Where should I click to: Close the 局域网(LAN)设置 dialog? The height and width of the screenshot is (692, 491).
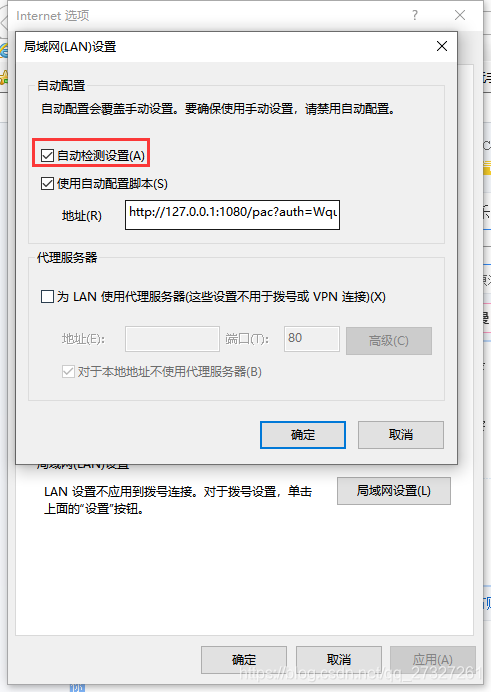[x=442, y=46]
